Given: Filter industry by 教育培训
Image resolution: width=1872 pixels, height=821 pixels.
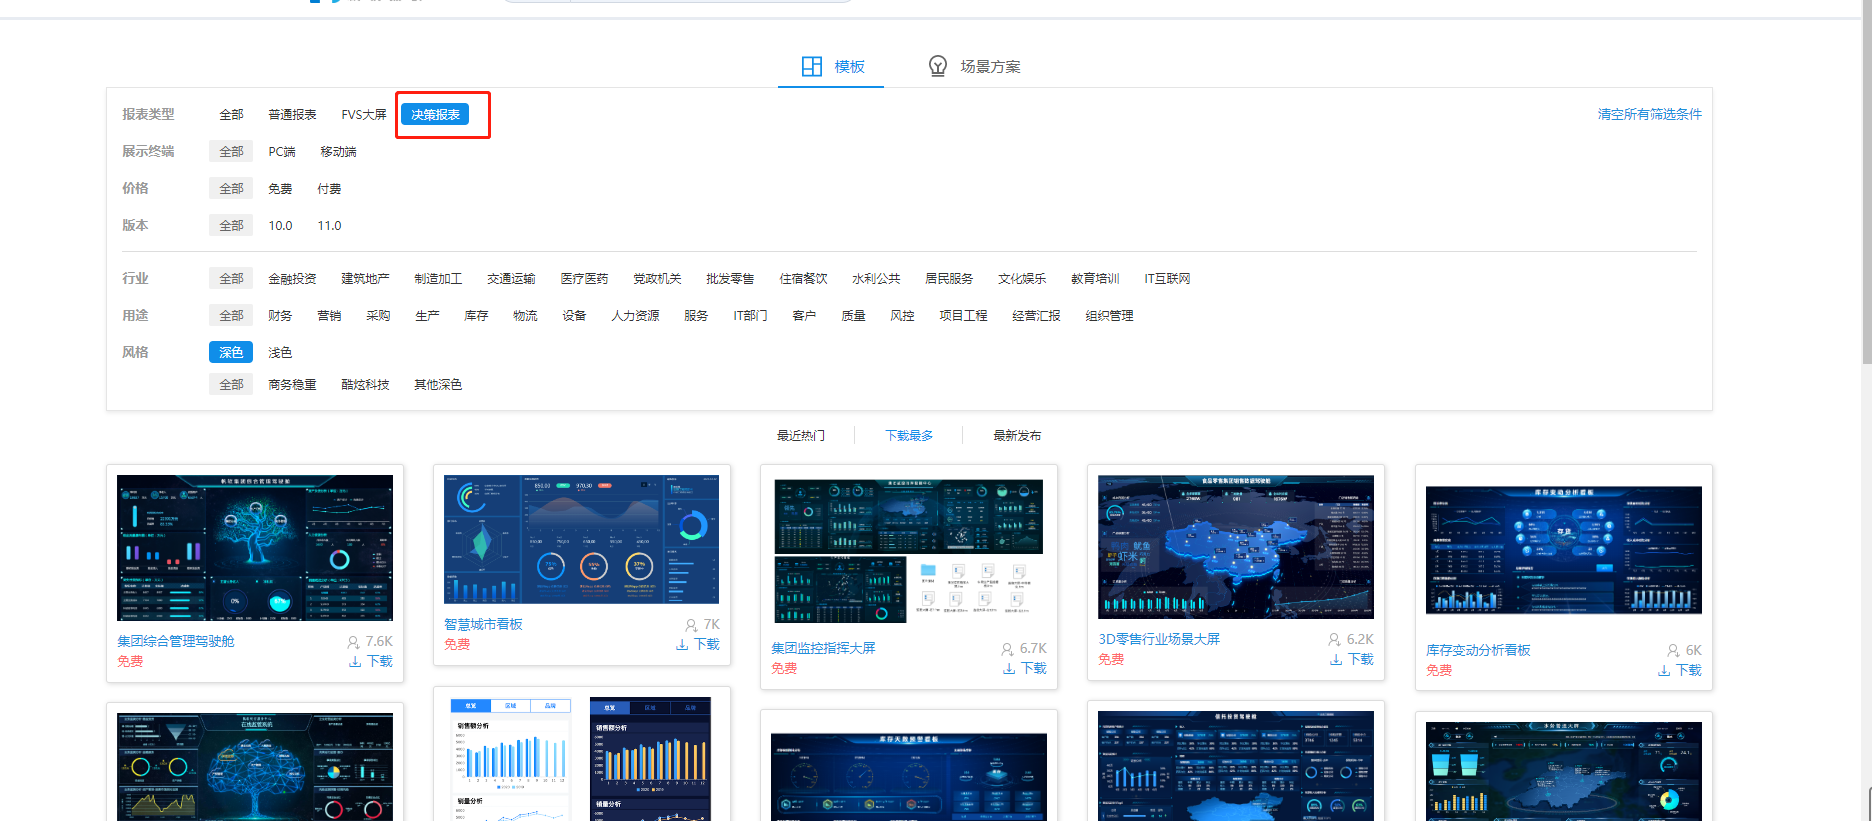Looking at the screenshot, I should coord(1095,278).
